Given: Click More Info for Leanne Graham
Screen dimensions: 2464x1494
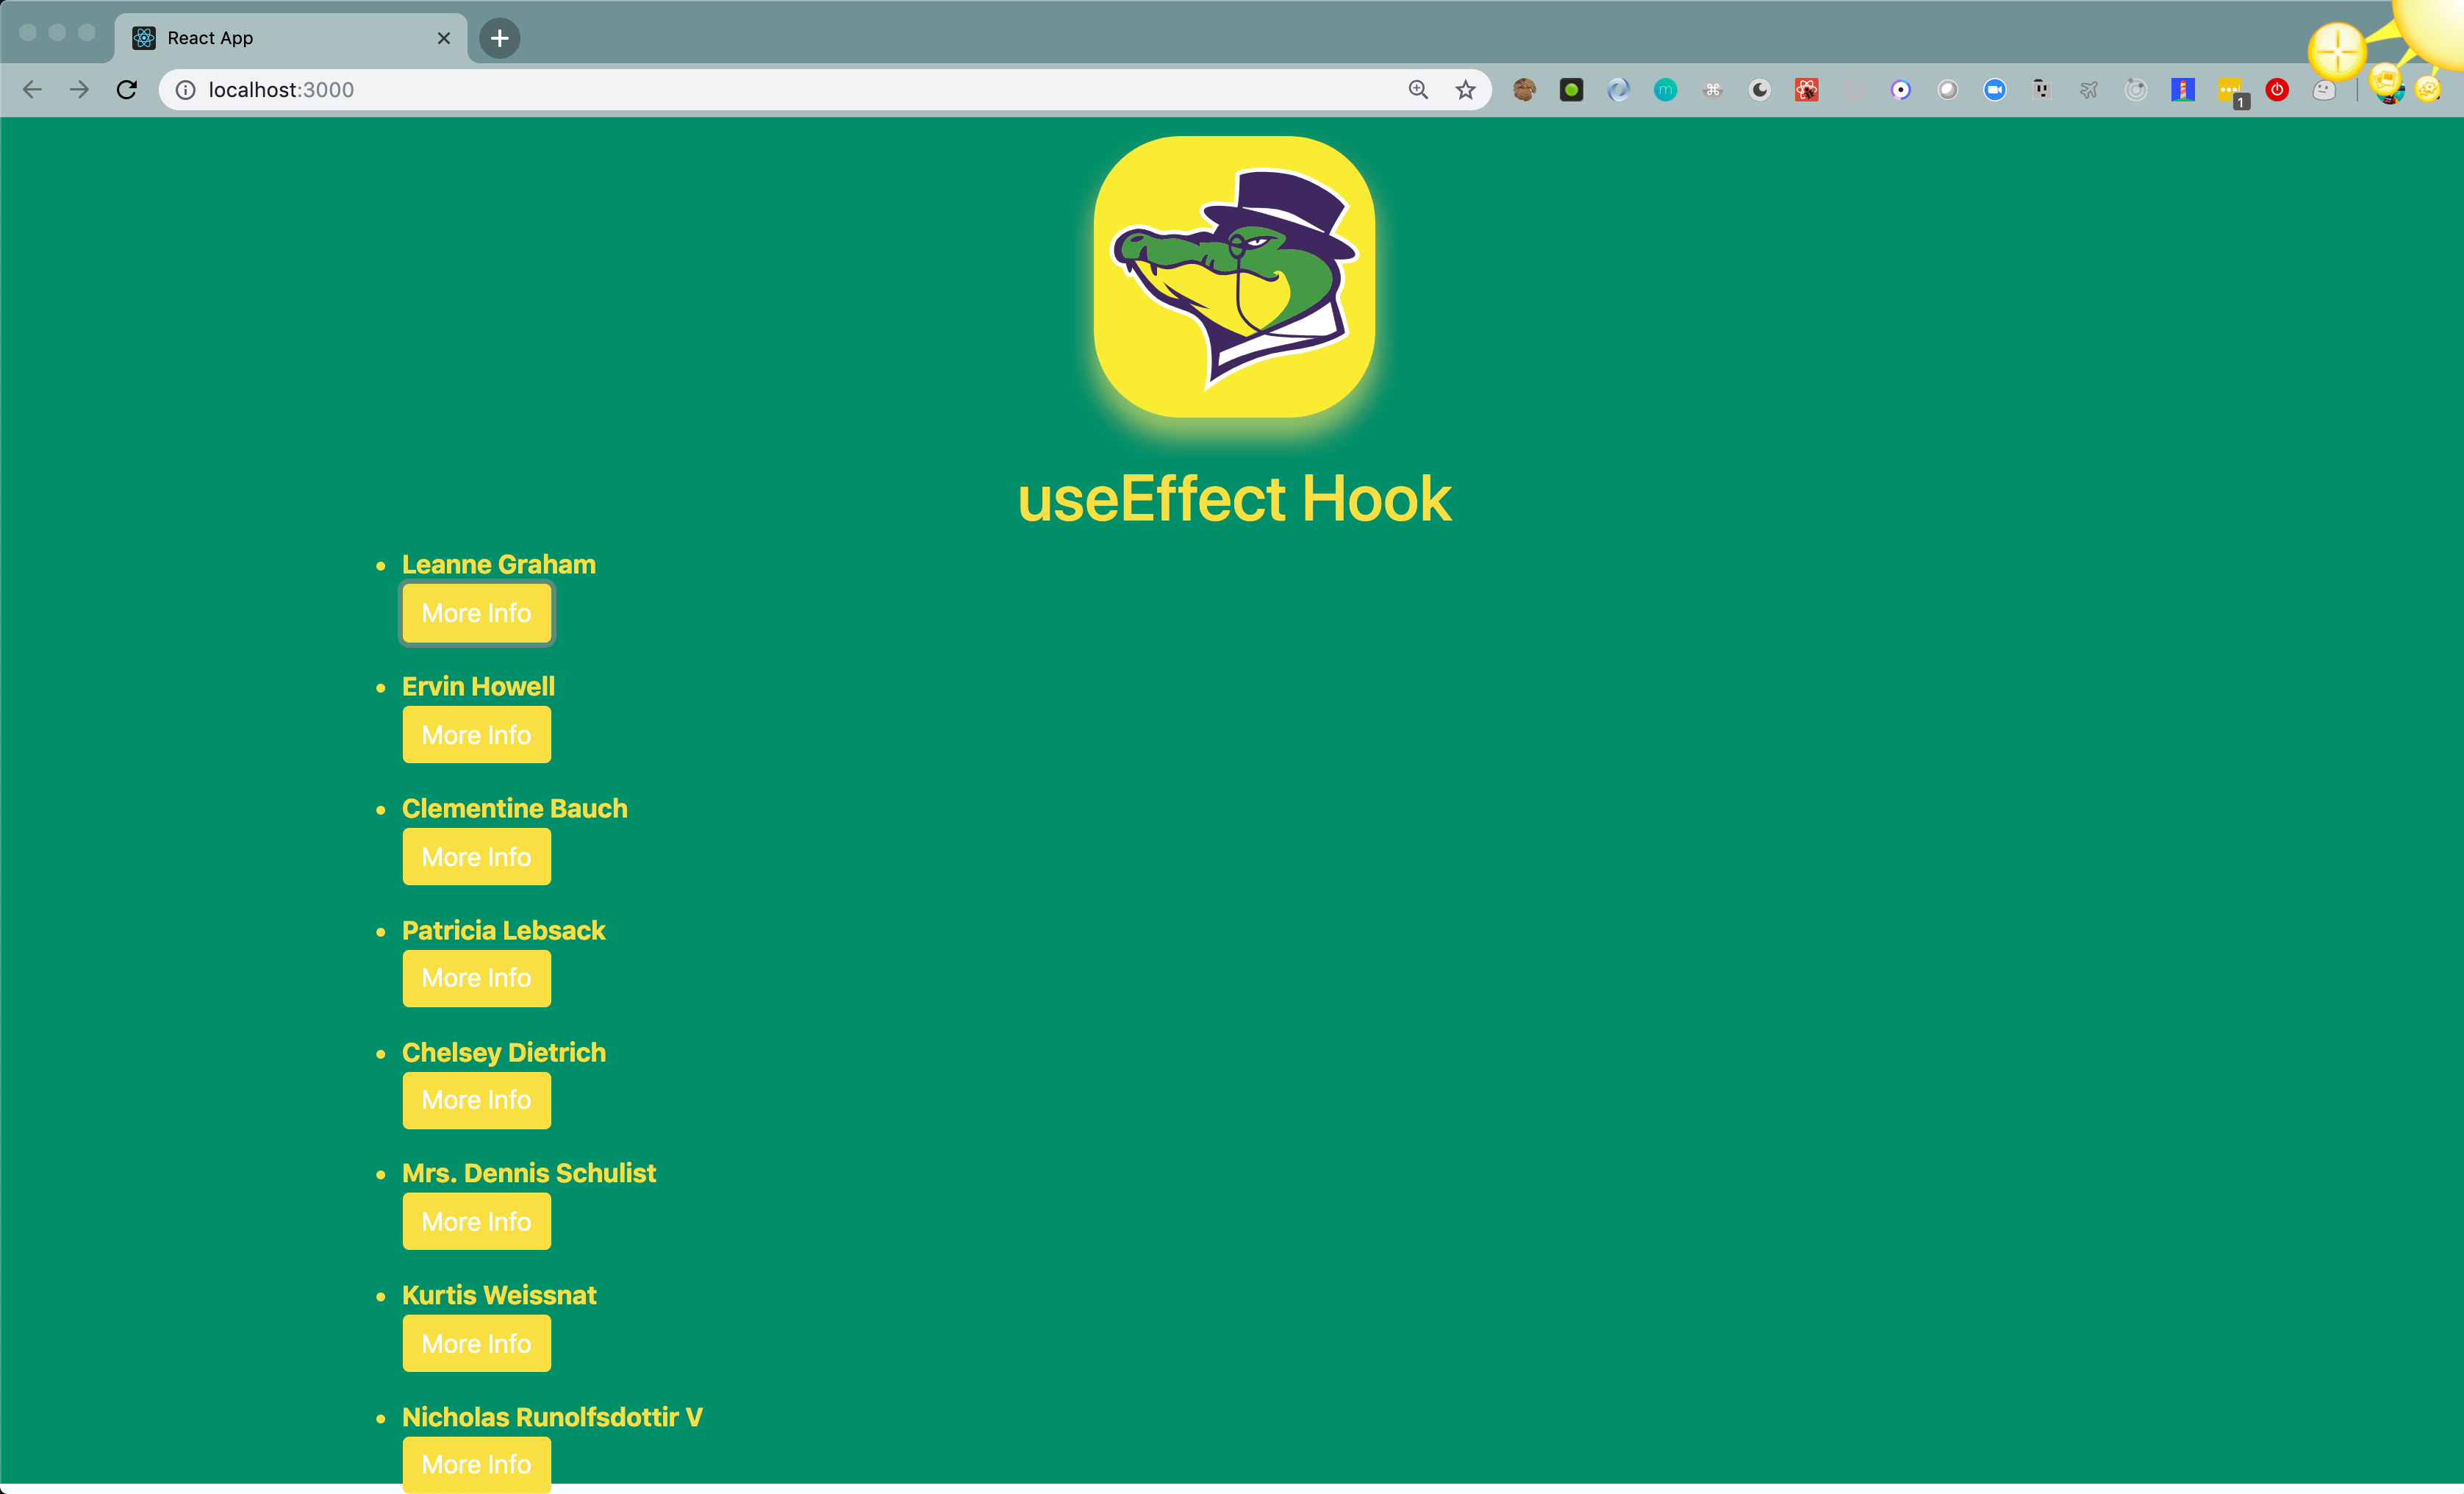Looking at the screenshot, I should point(477,614).
